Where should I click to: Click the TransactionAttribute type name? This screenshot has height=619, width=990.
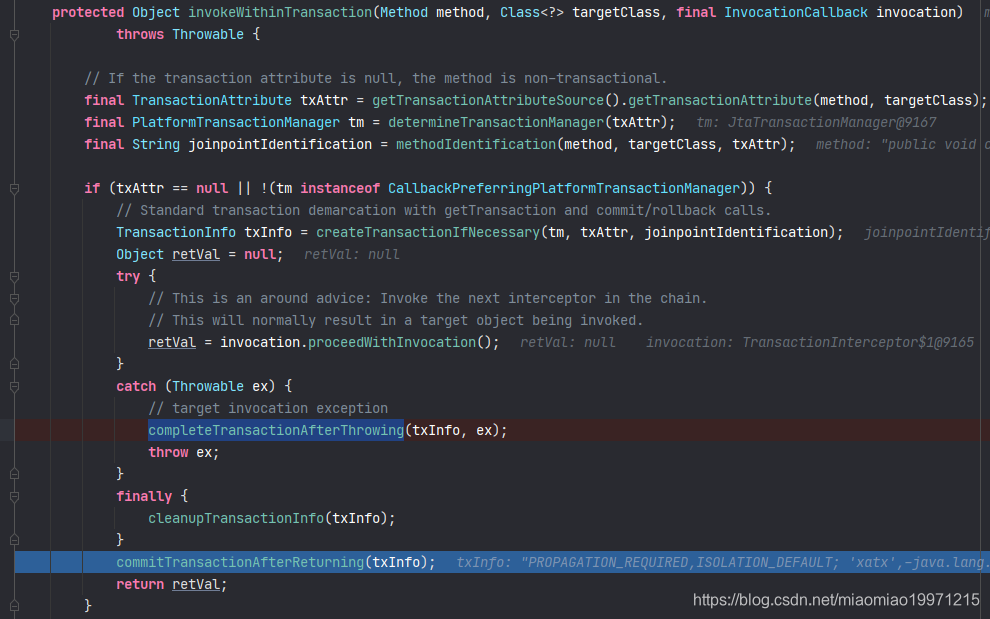(212, 100)
